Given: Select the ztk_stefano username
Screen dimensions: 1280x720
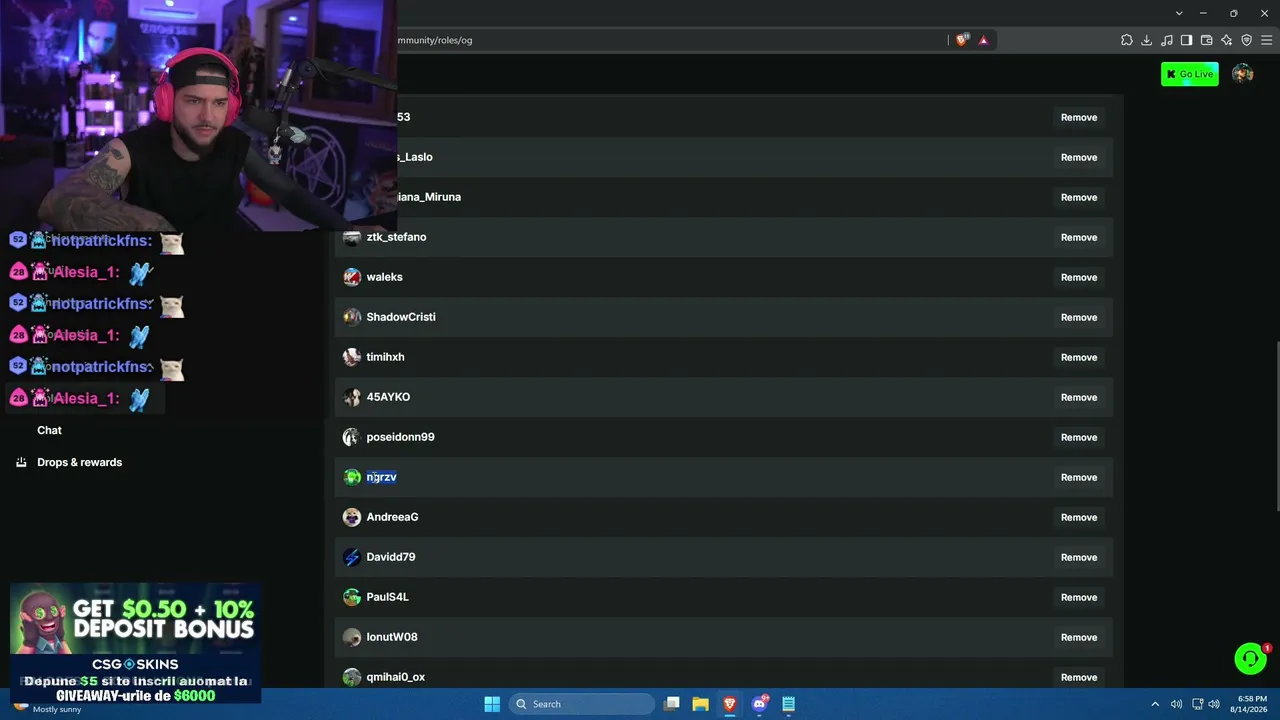Looking at the screenshot, I should [396, 237].
